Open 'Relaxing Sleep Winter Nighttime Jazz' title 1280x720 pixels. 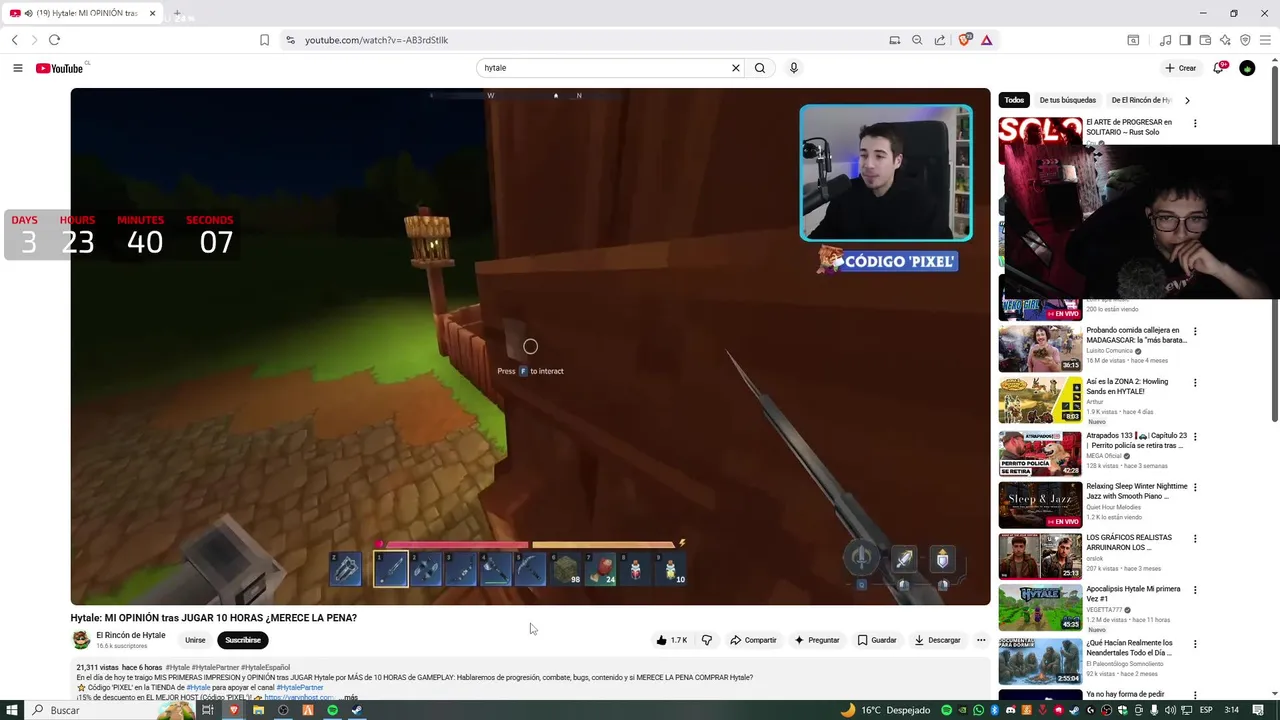[1137, 491]
